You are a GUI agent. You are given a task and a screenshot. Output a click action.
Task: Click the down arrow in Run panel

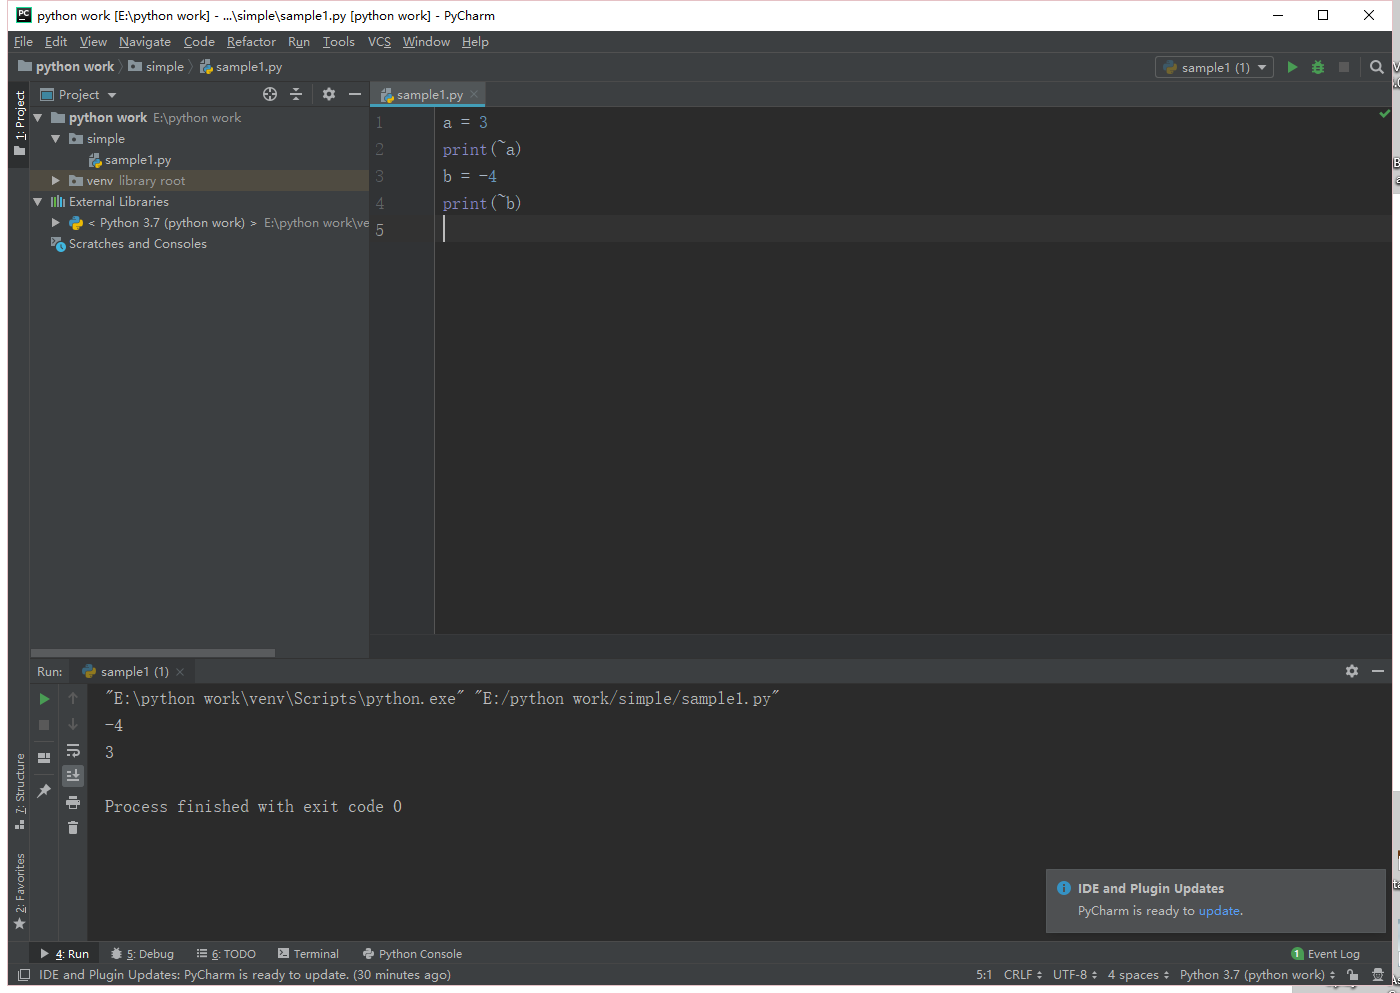pyautogui.click(x=73, y=724)
